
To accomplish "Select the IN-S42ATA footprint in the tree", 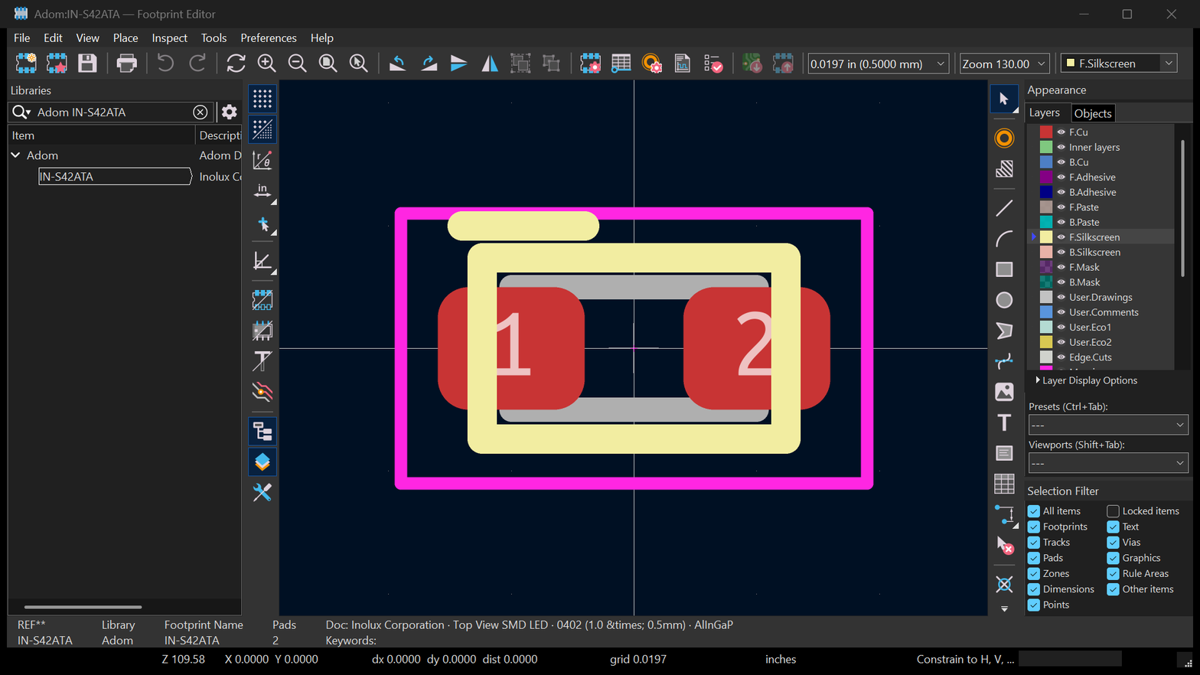I will pyautogui.click(x=114, y=176).
